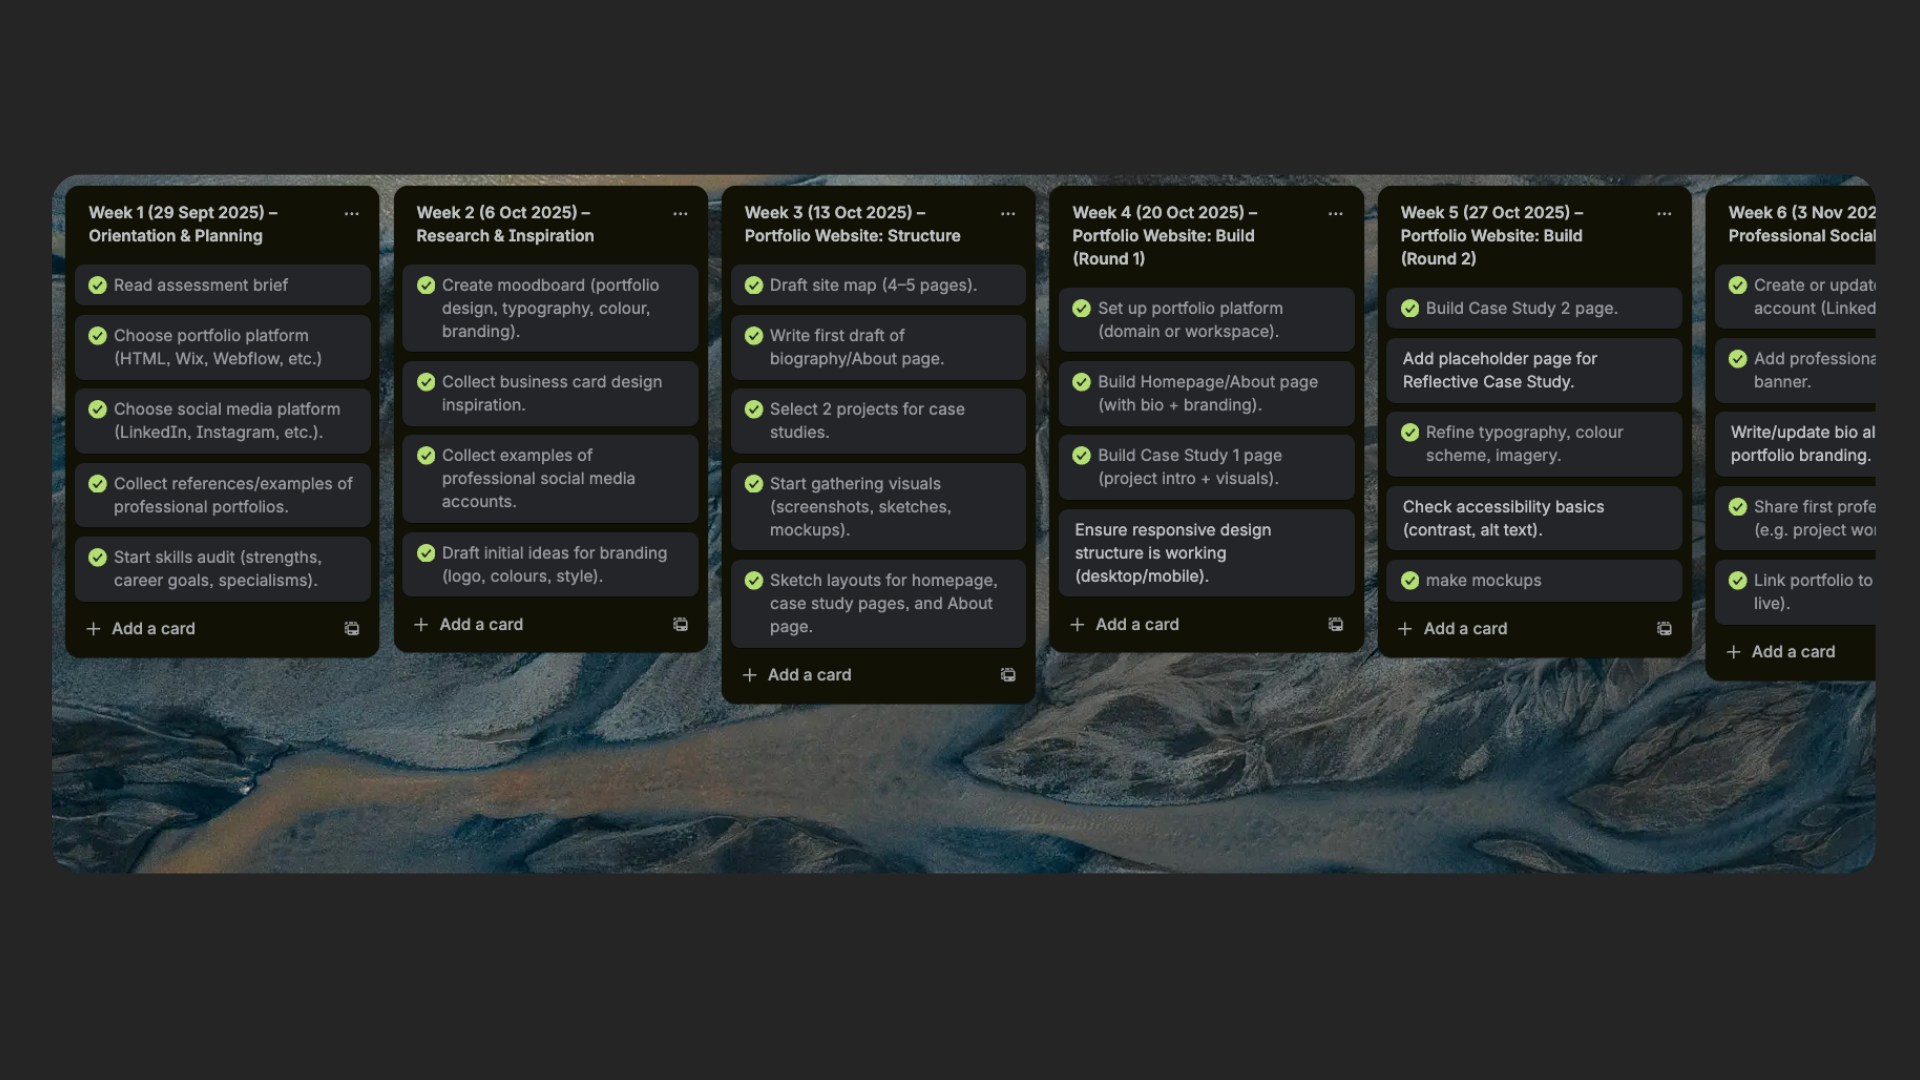
Task: Click the plus icon next to Add a card in Week 1
Action: [94, 629]
